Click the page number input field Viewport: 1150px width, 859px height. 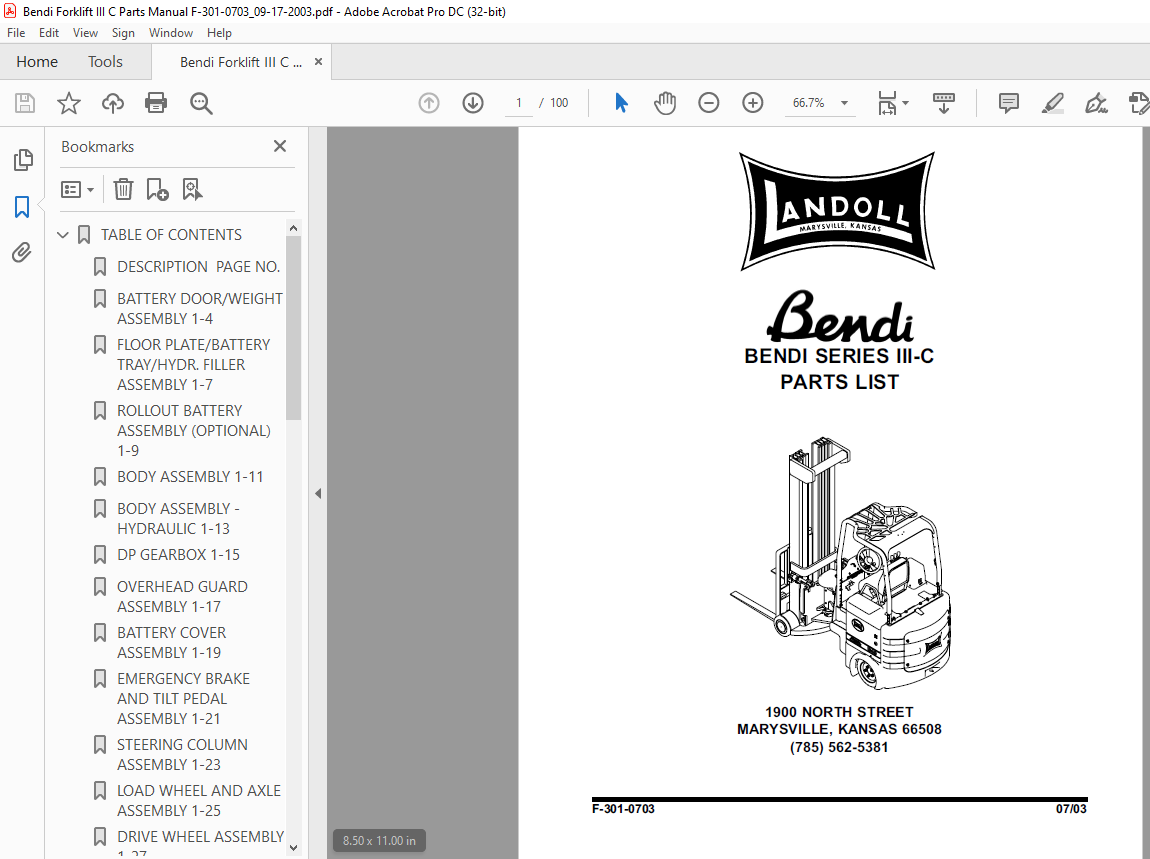pos(519,103)
